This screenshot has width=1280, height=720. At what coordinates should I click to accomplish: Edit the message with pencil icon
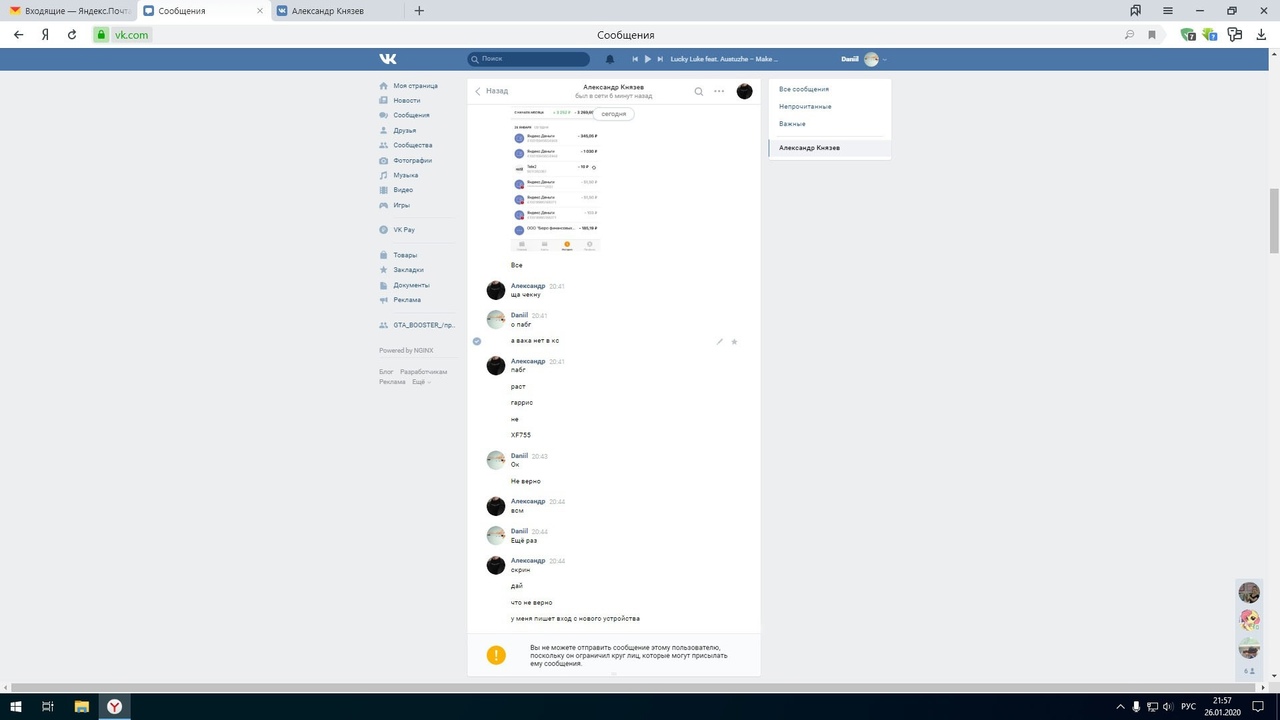(x=720, y=342)
